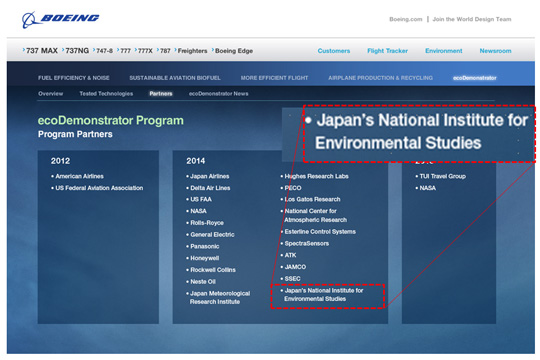Click the JAMCO entry

(295, 267)
